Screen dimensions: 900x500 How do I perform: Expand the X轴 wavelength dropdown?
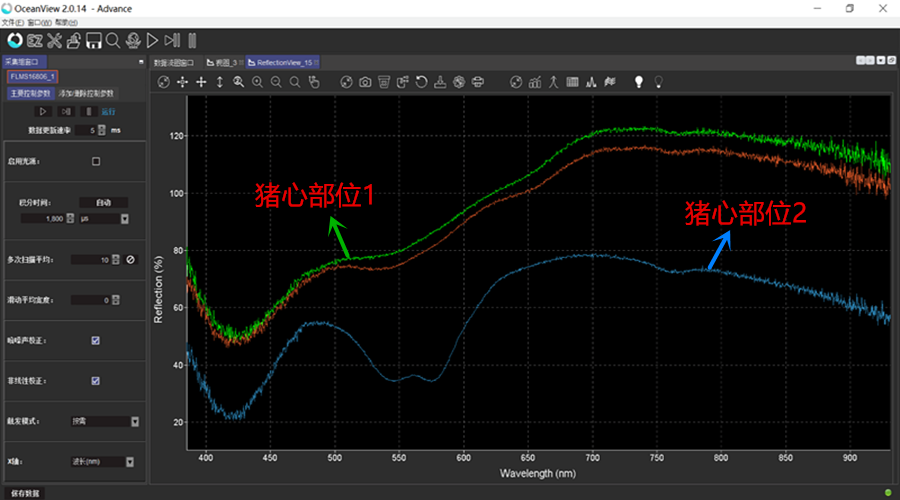coord(130,462)
